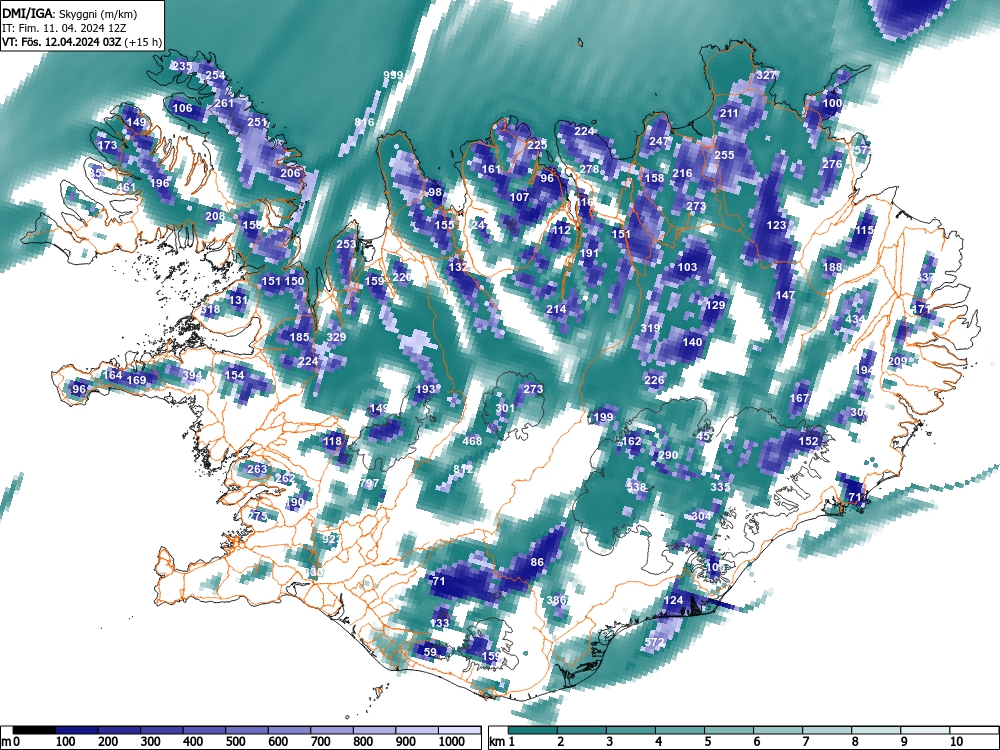Click the visibility value '169'
Image resolution: width=1000 pixels, height=750 pixels.
pyautogui.click(x=136, y=380)
